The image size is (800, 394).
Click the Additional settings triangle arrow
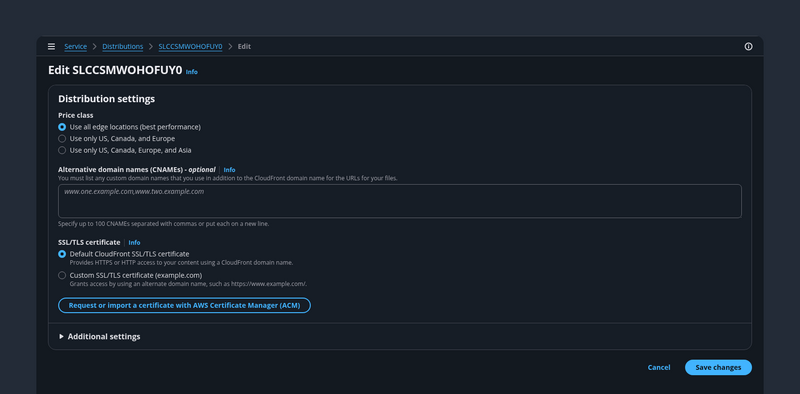tap(61, 337)
